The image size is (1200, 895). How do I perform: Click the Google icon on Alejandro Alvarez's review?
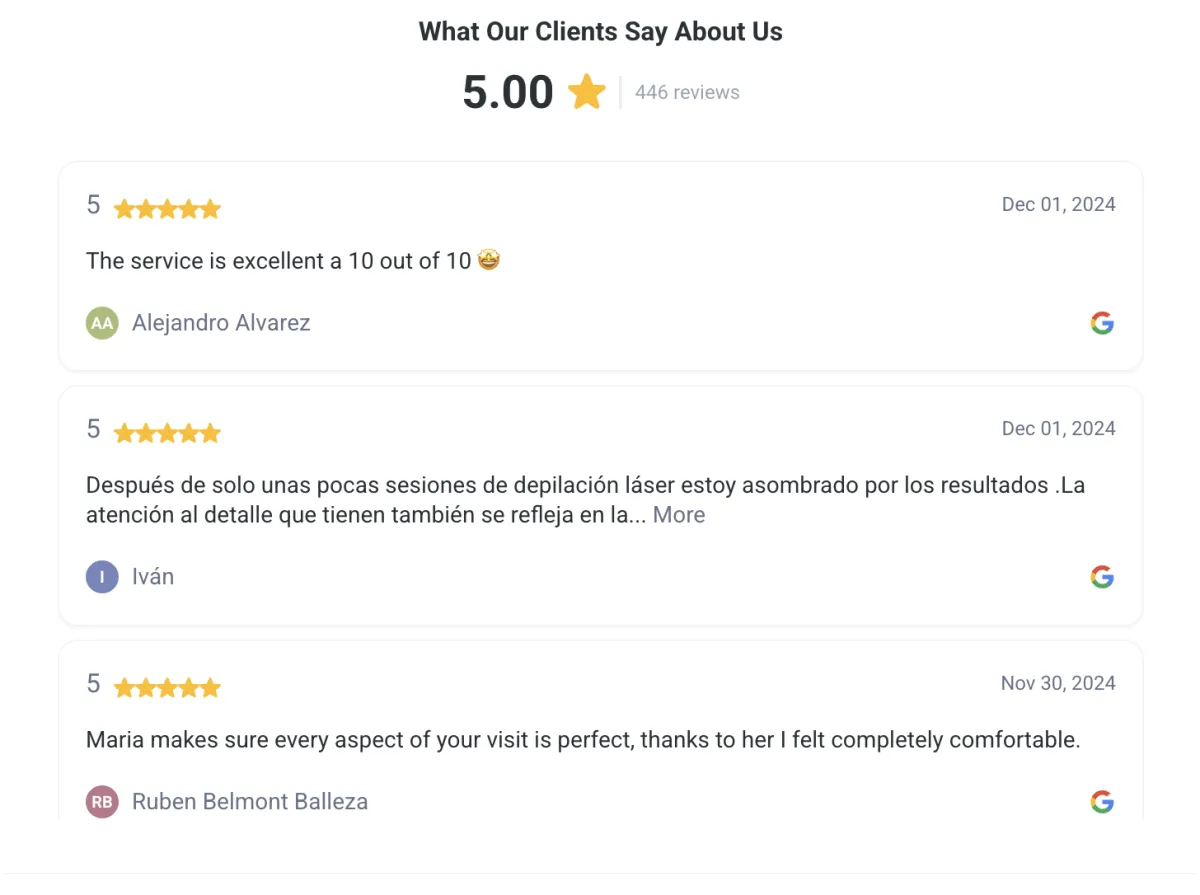point(1102,323)
